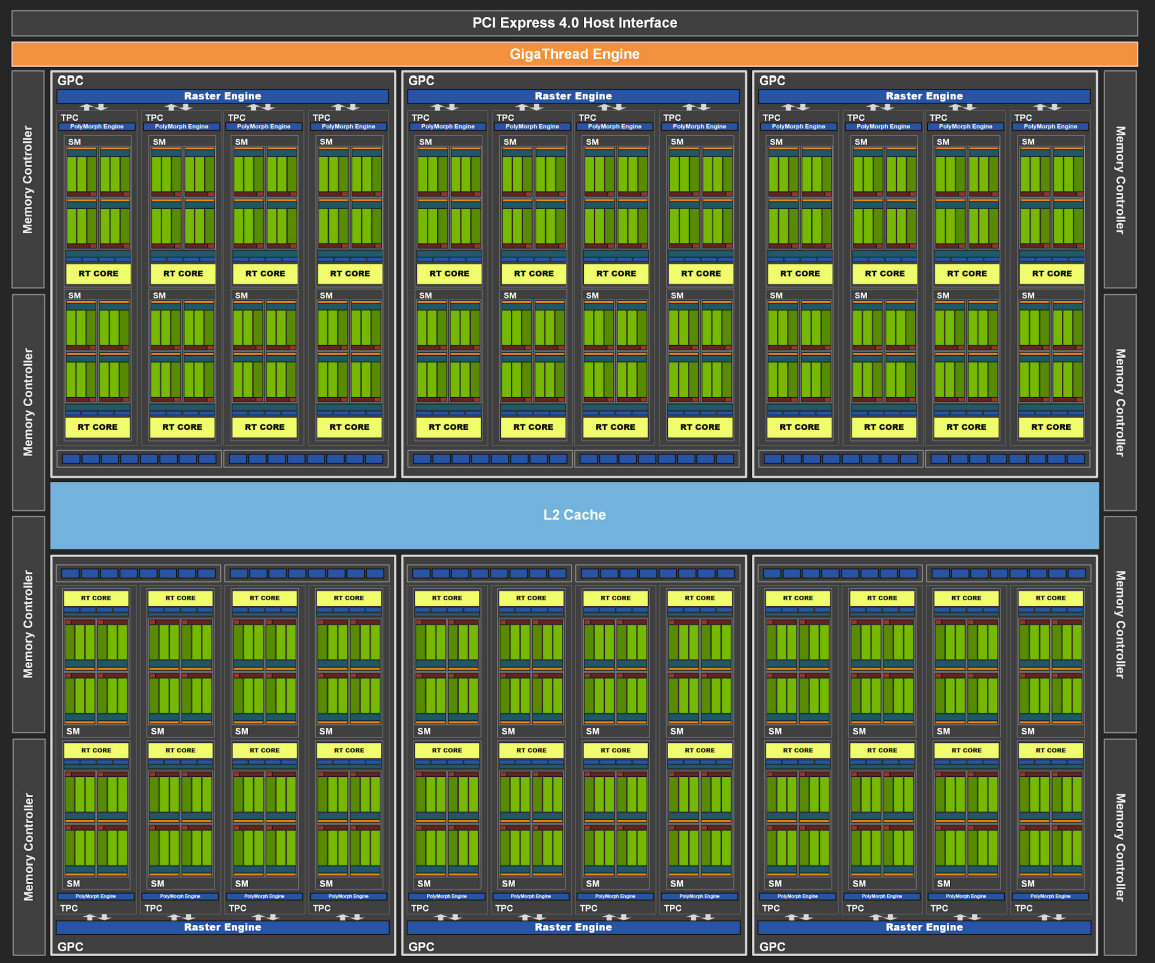
Task: Click the first RT CORE in upper-left GPC
Action: pyautogui.click(x=98, y=273)
